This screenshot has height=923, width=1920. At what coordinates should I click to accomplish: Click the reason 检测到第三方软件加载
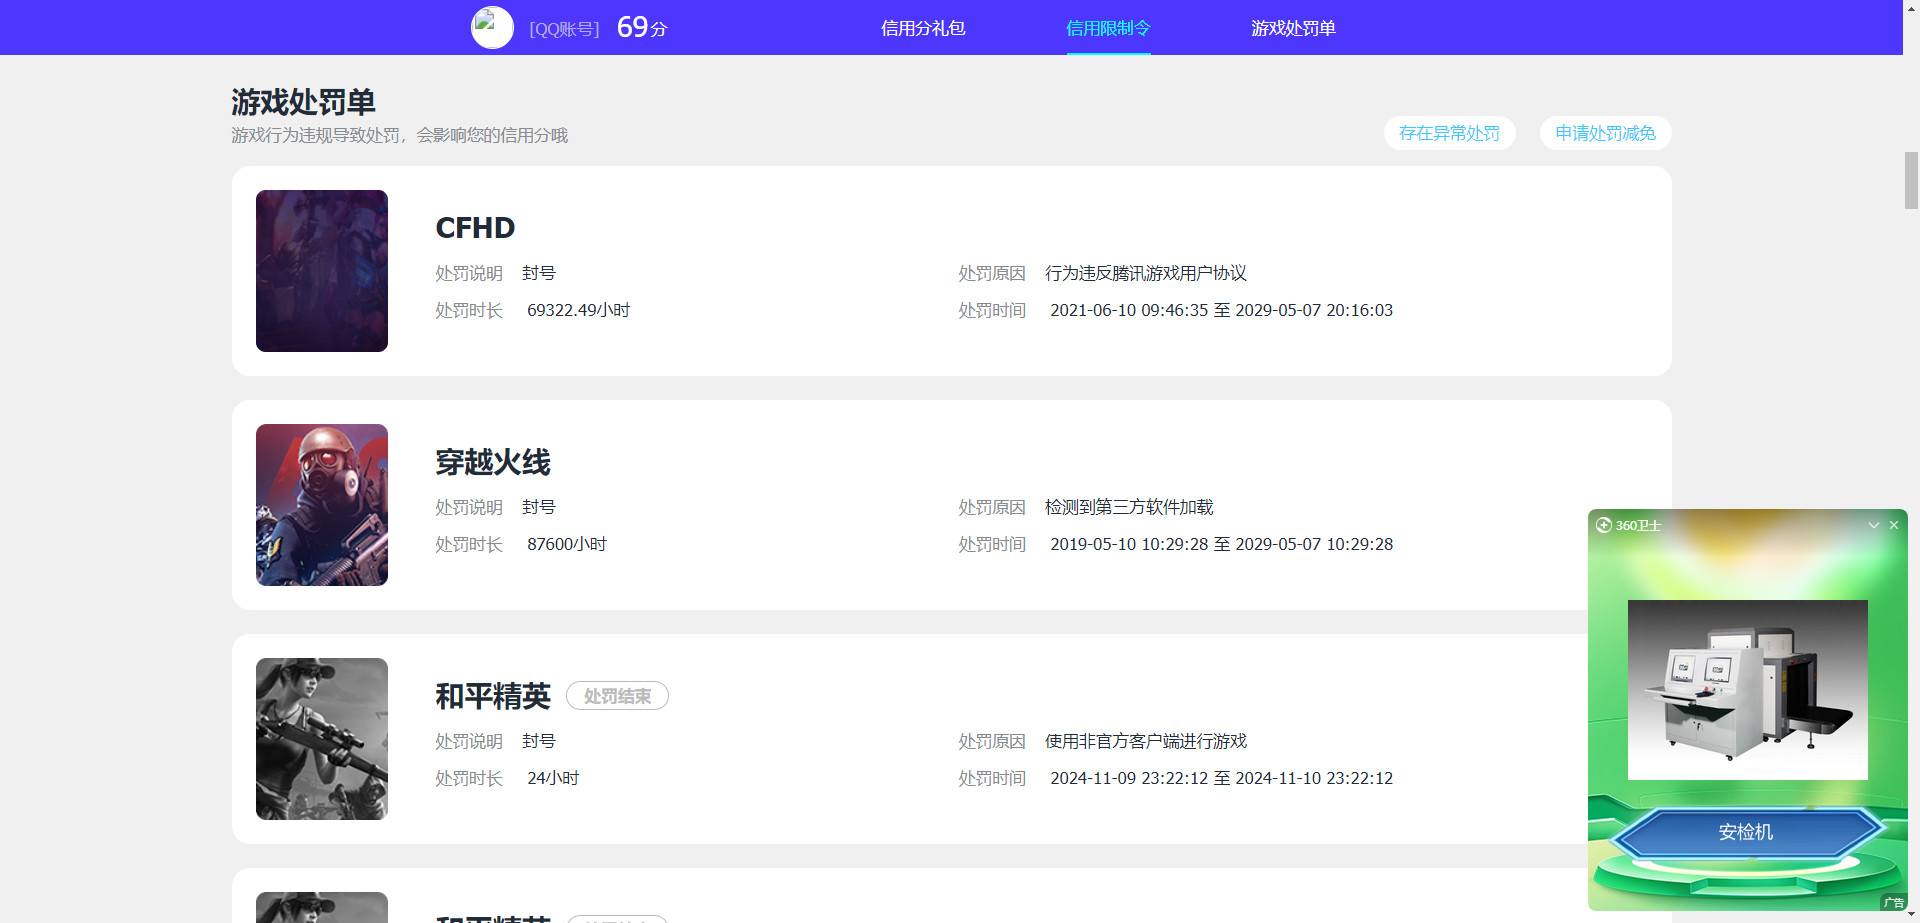coord(1129,507)
